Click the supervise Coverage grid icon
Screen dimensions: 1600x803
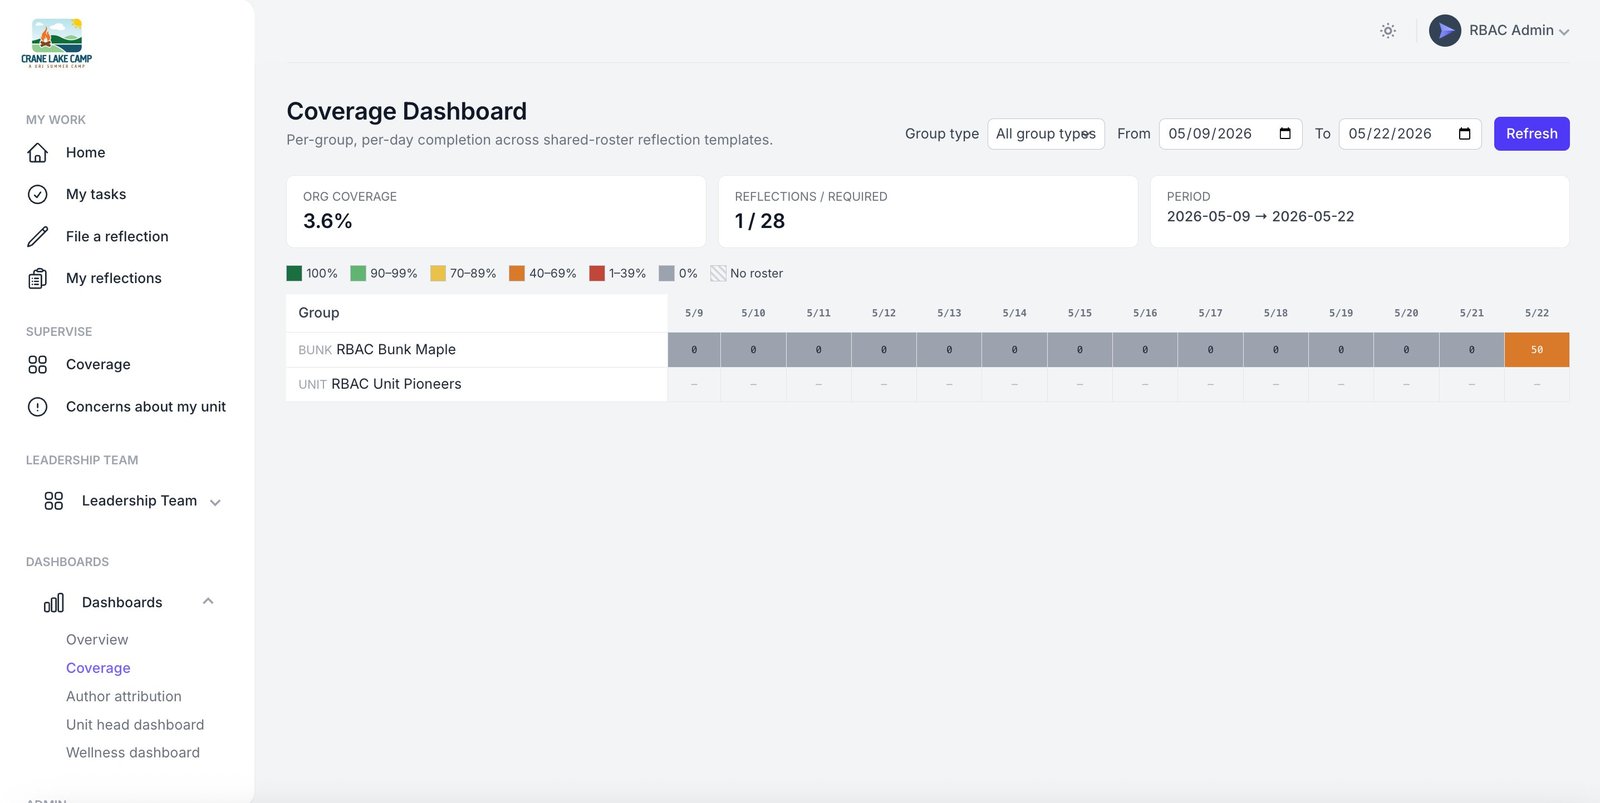point(38,365)
